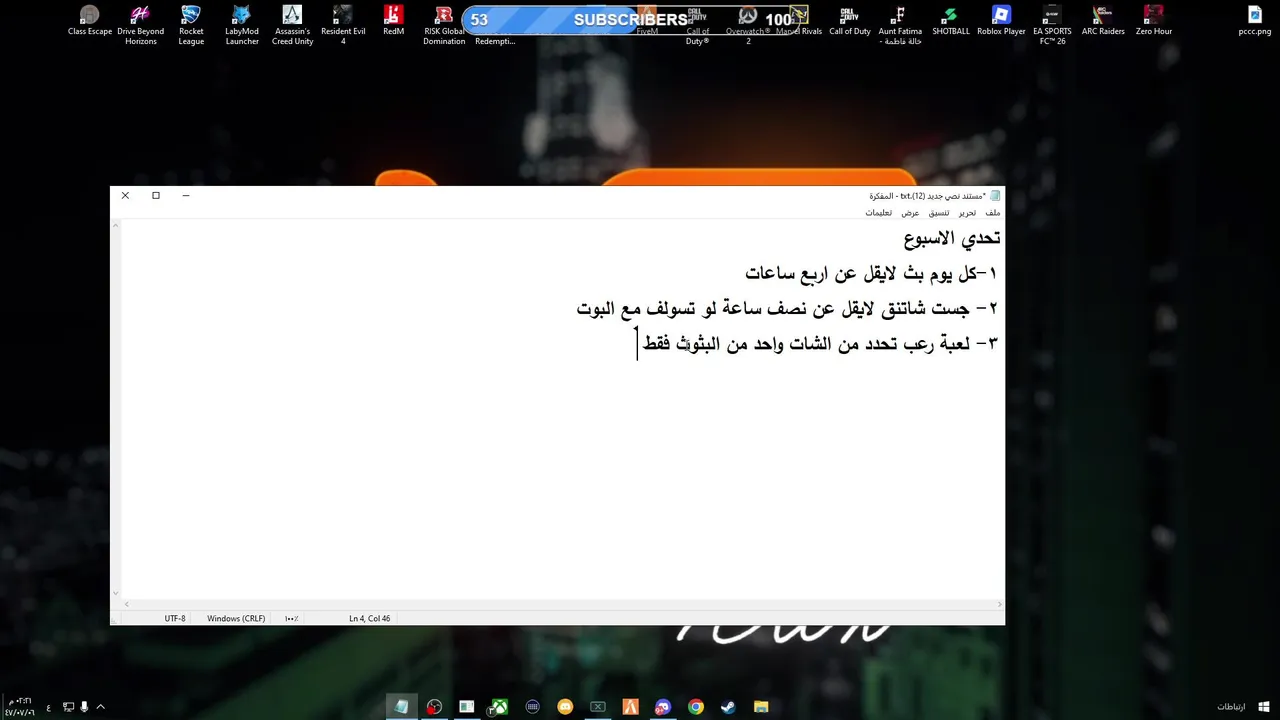Select the pccc.png file on the desktop
Screen dimensions: 1280x720
point(1255,21)
